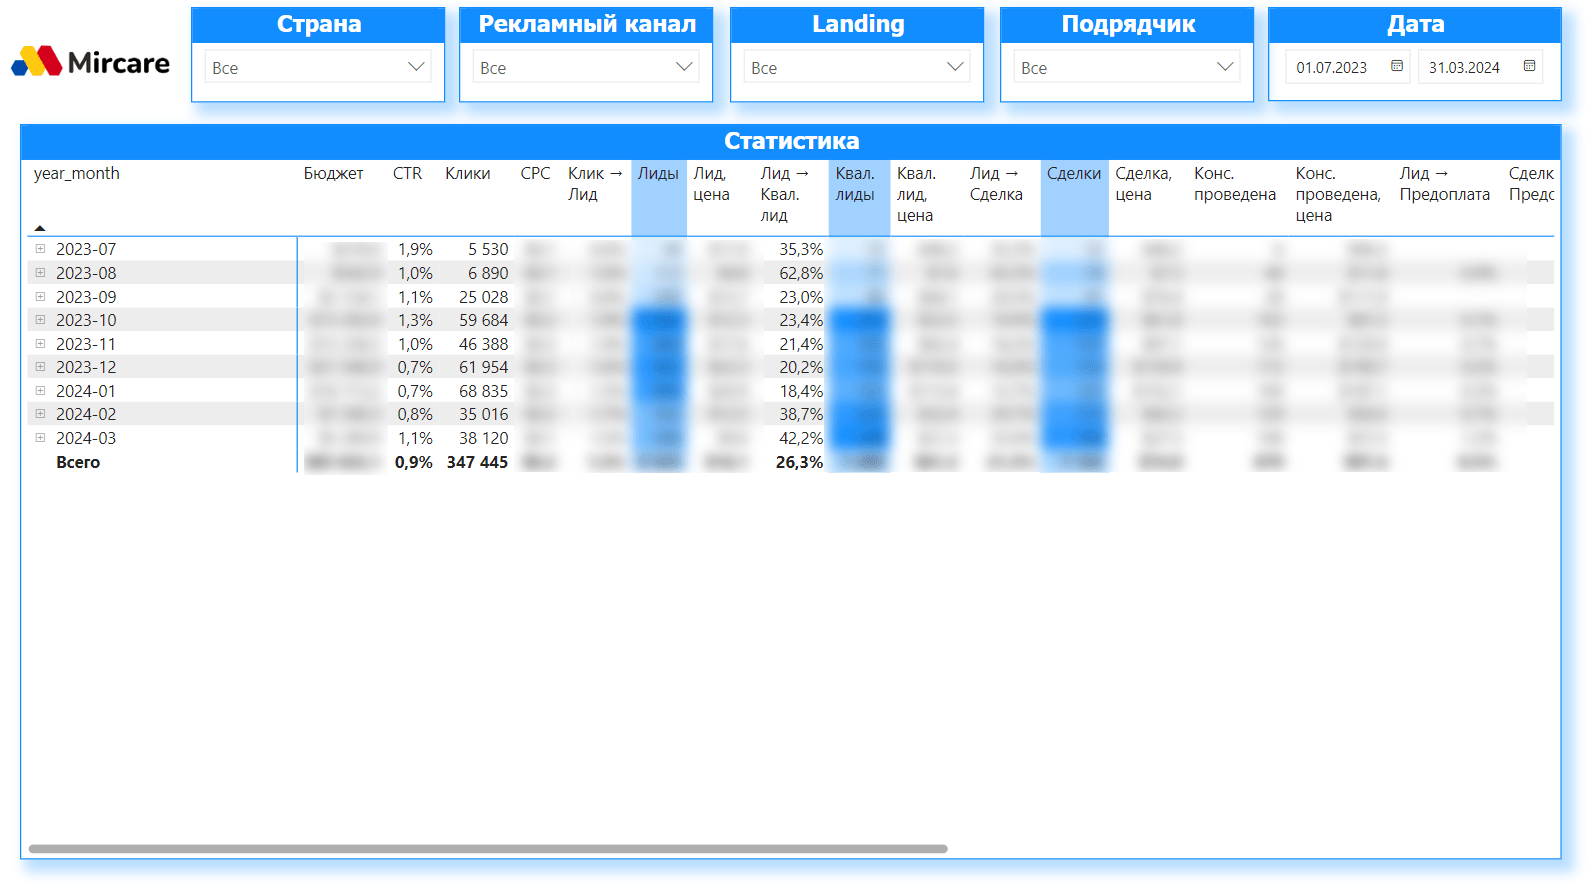Sort by CTR column header
The height and width of the screenshot is (887, 1586).
coord(407,173)
